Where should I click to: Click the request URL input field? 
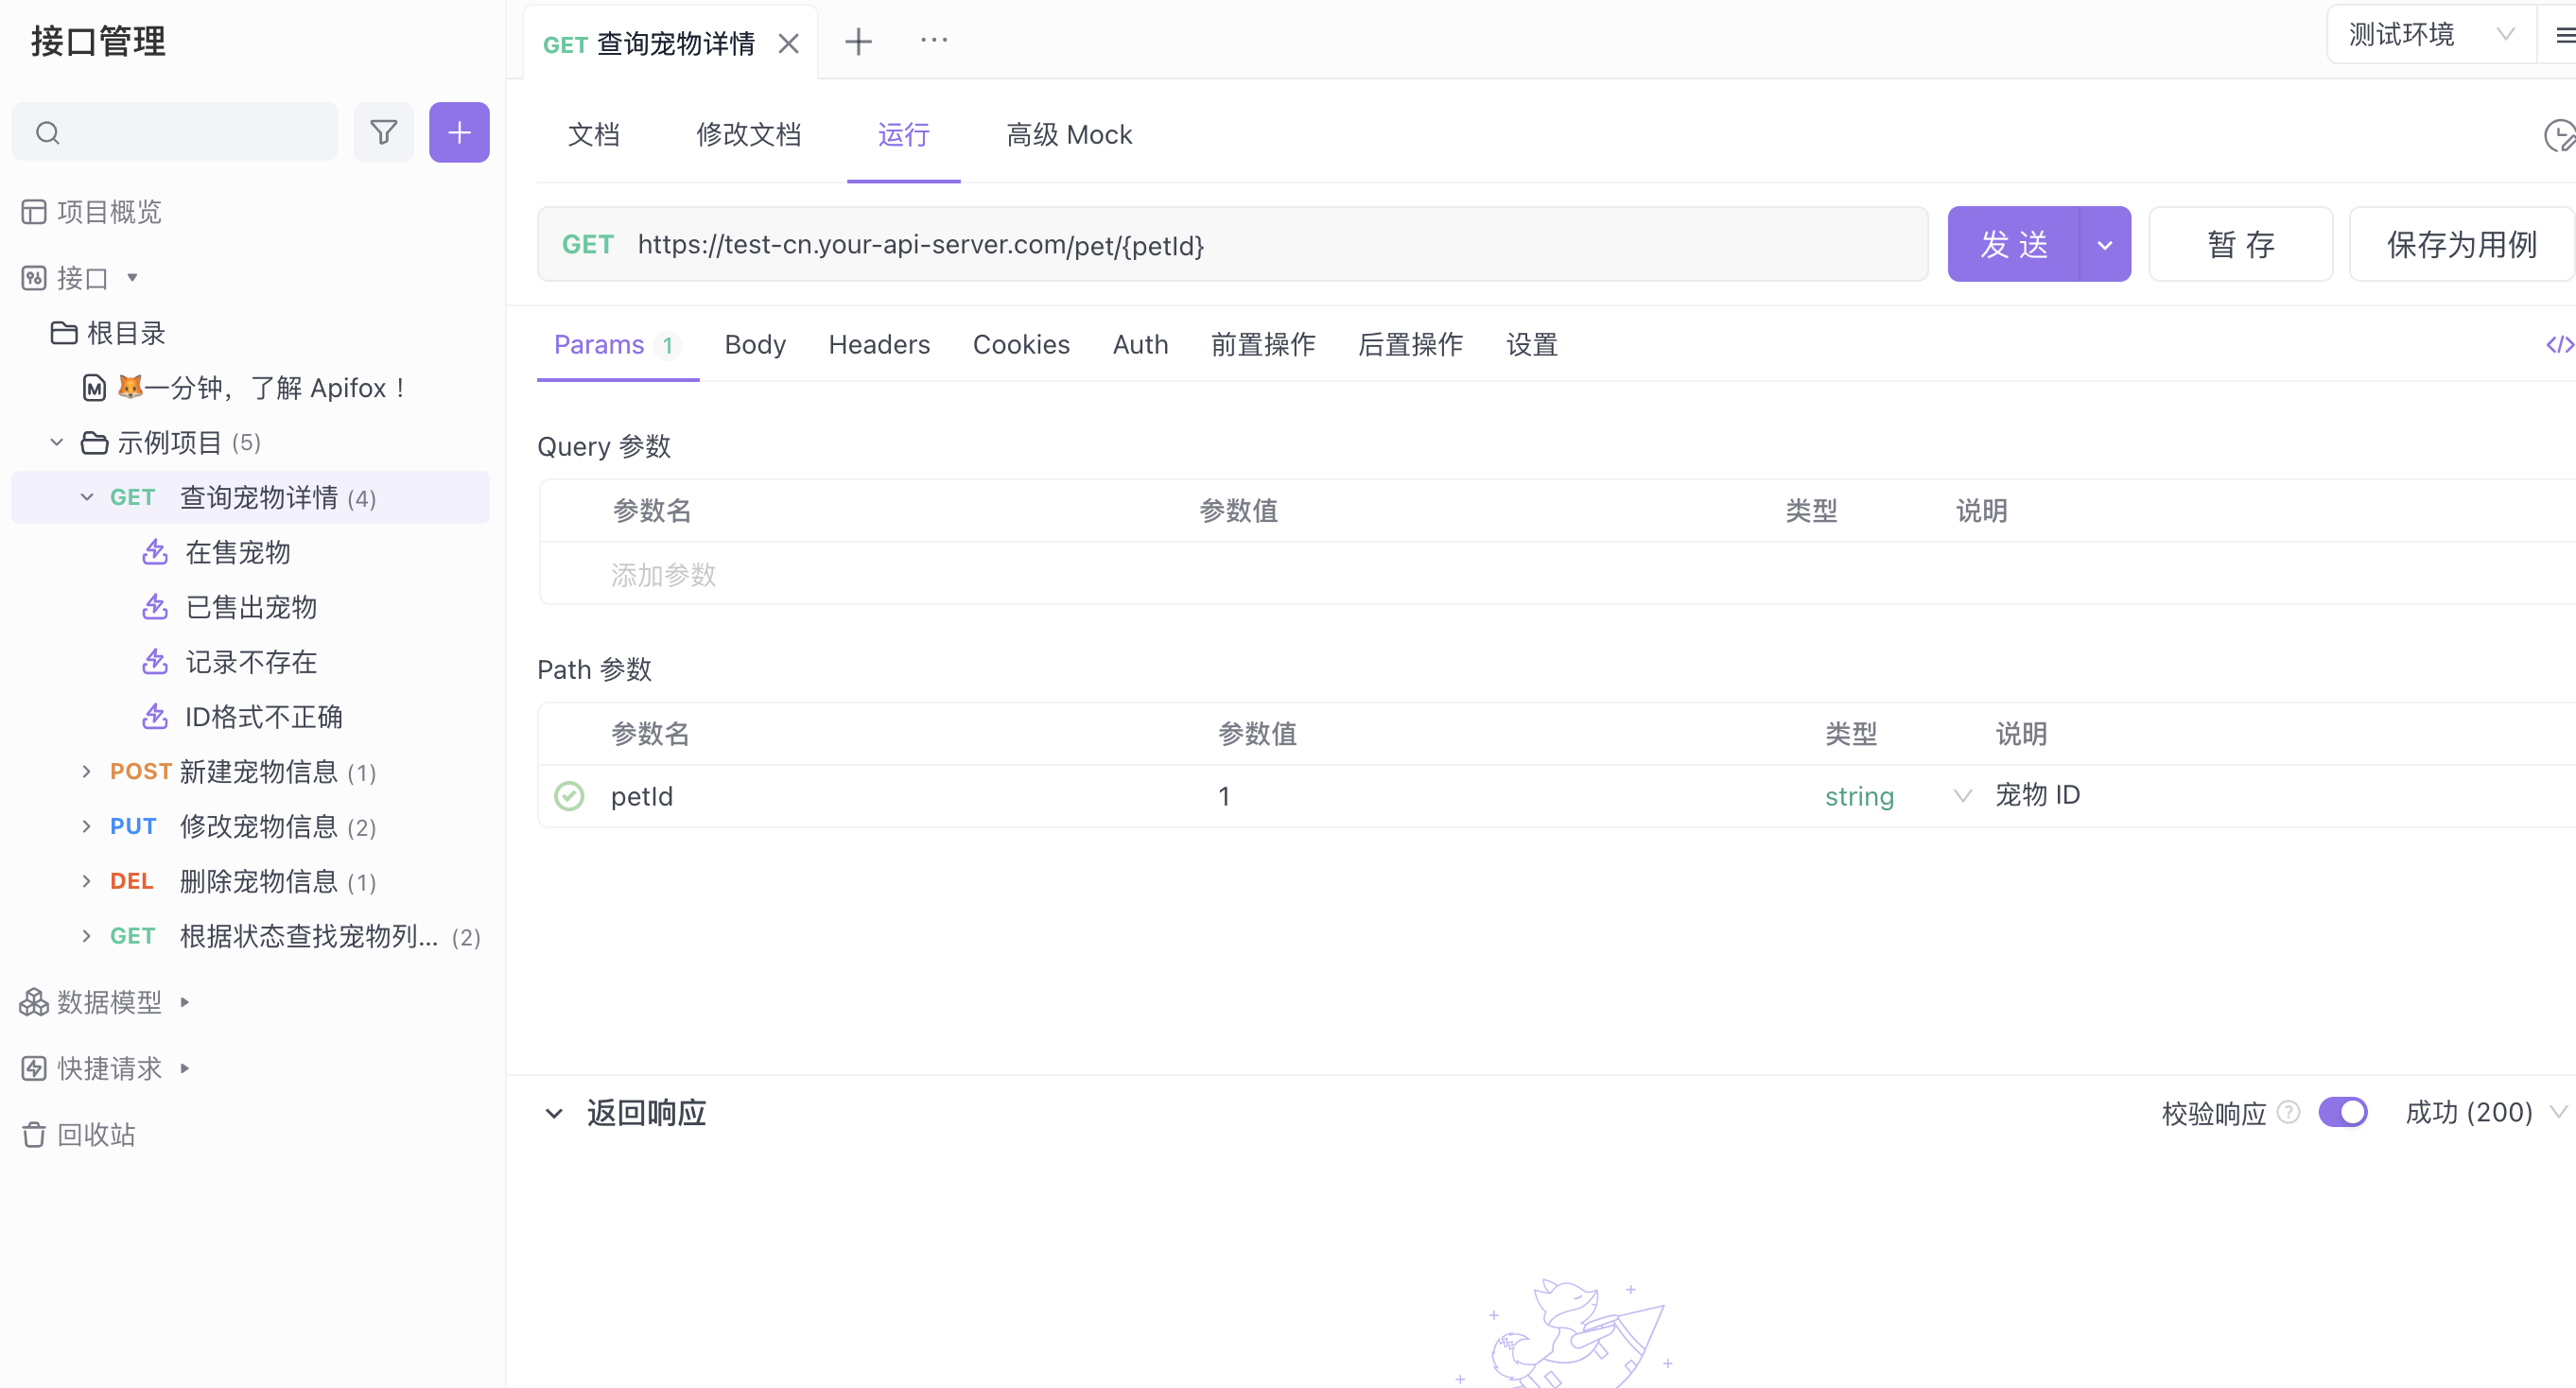click(1200, 243)
